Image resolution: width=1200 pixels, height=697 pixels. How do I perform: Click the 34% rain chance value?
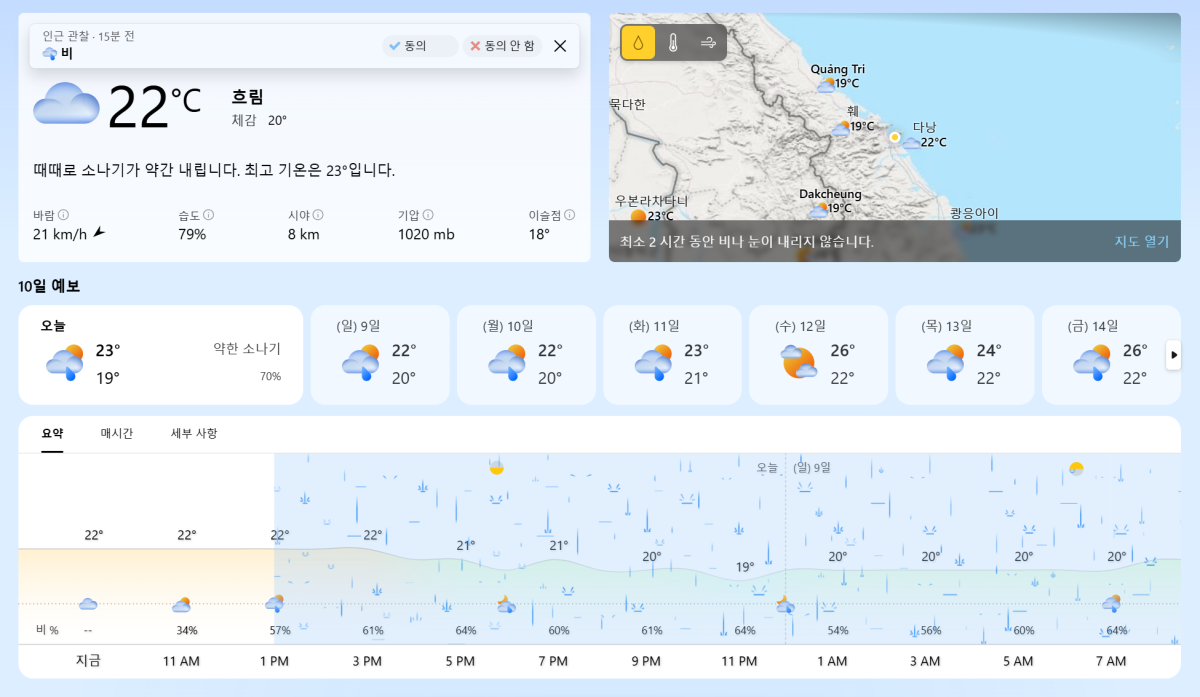click(x=187, y=630)
